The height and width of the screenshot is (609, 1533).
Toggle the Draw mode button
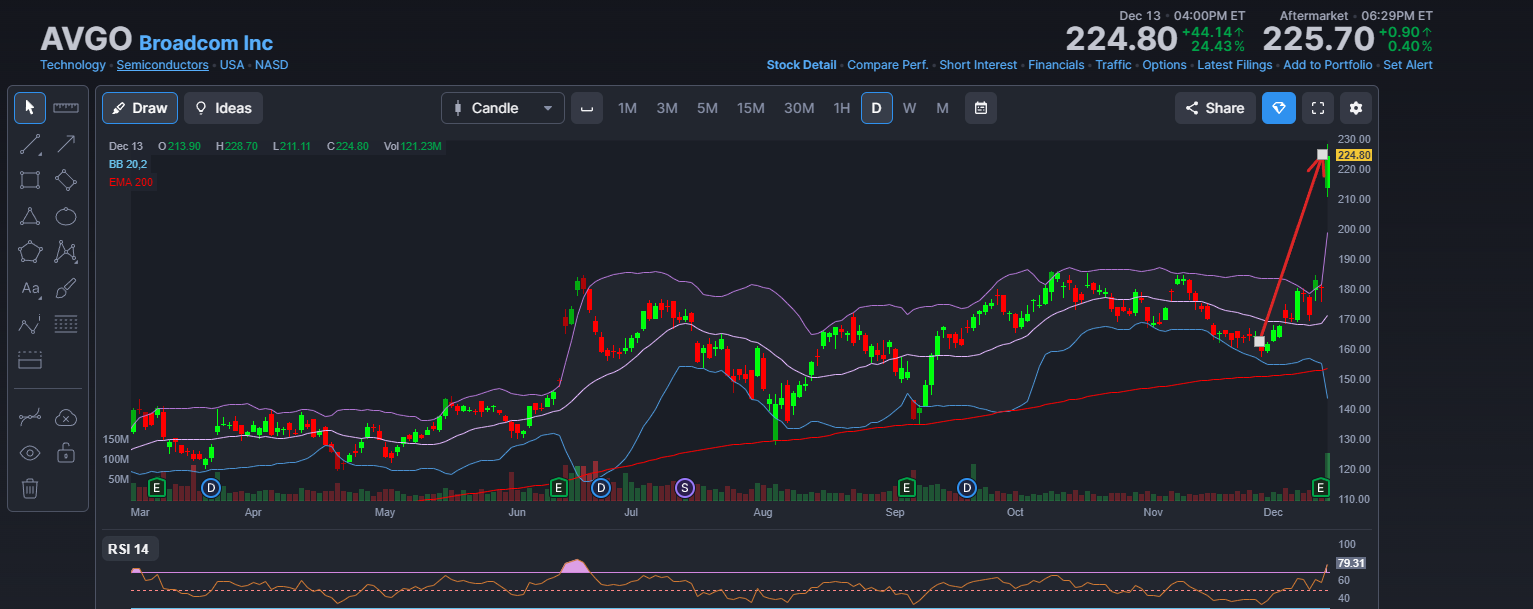(140, 108)
